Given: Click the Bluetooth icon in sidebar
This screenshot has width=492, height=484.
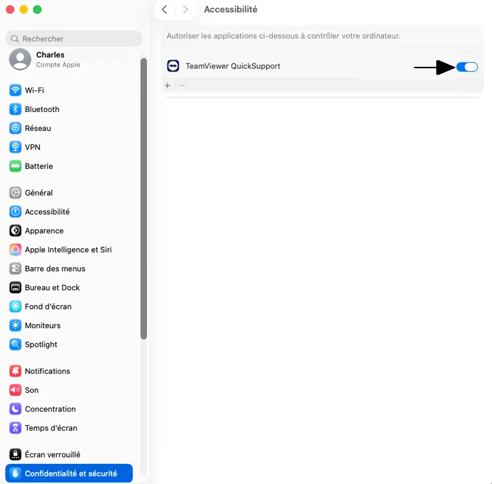Looking at the screenshot, I should [15, 109].
